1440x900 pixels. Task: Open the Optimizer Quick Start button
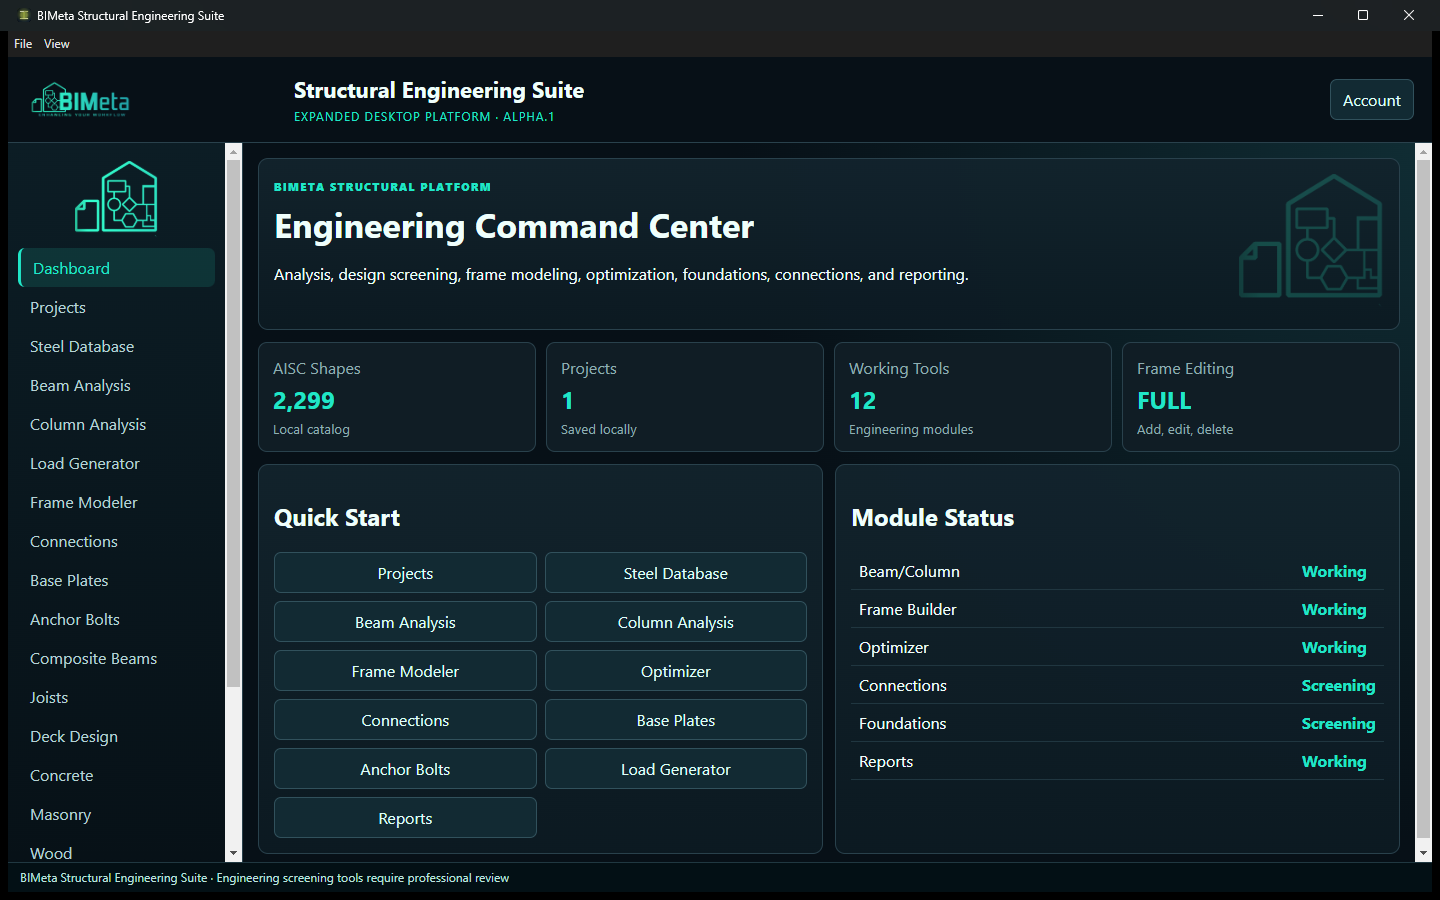(x=676, y=671)
